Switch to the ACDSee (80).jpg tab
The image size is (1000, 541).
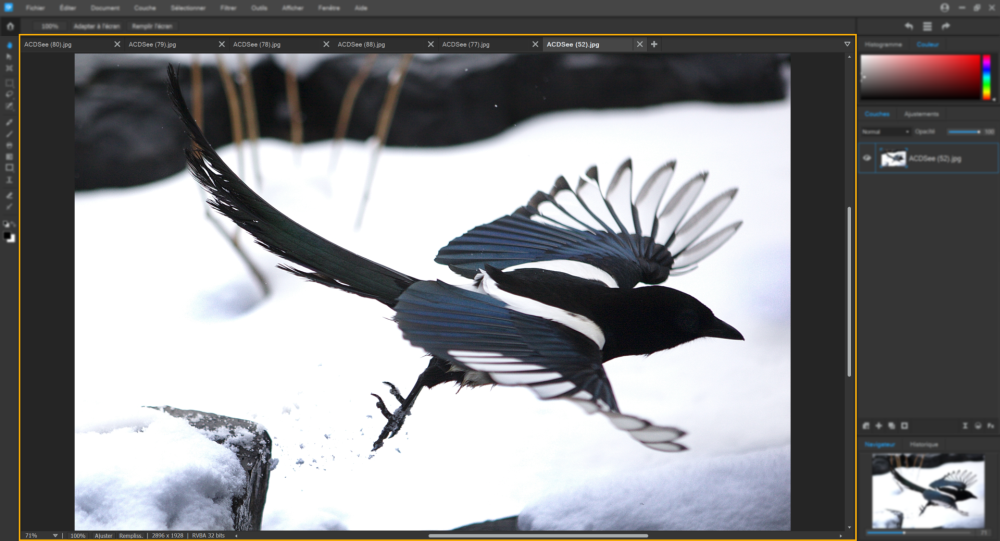pos(48,45)
